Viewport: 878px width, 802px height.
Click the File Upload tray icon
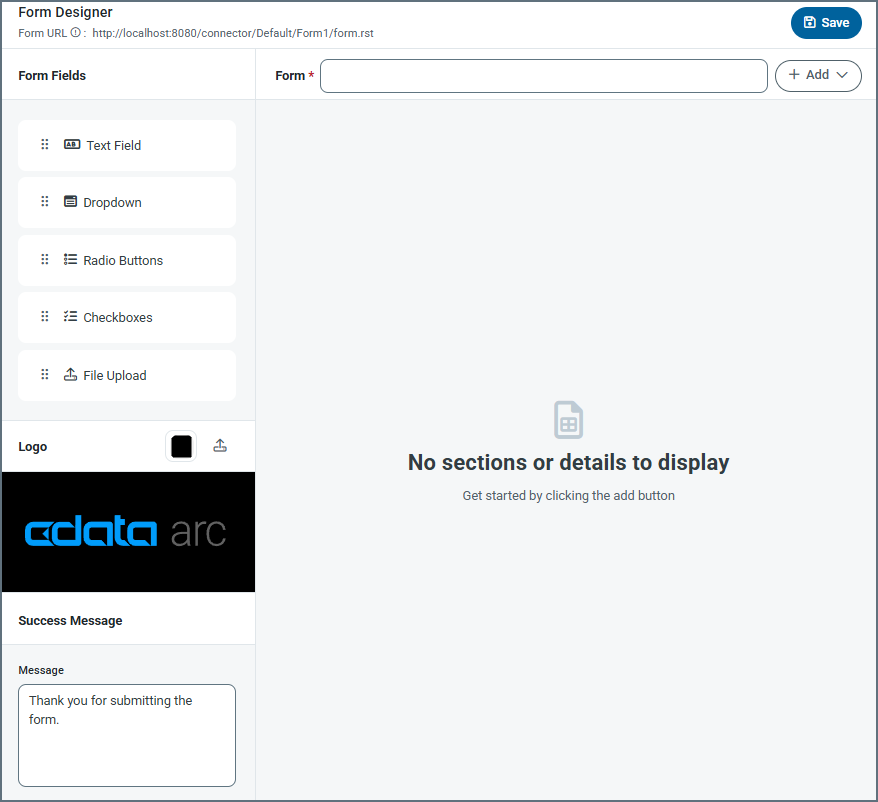[x=70, y=375]
